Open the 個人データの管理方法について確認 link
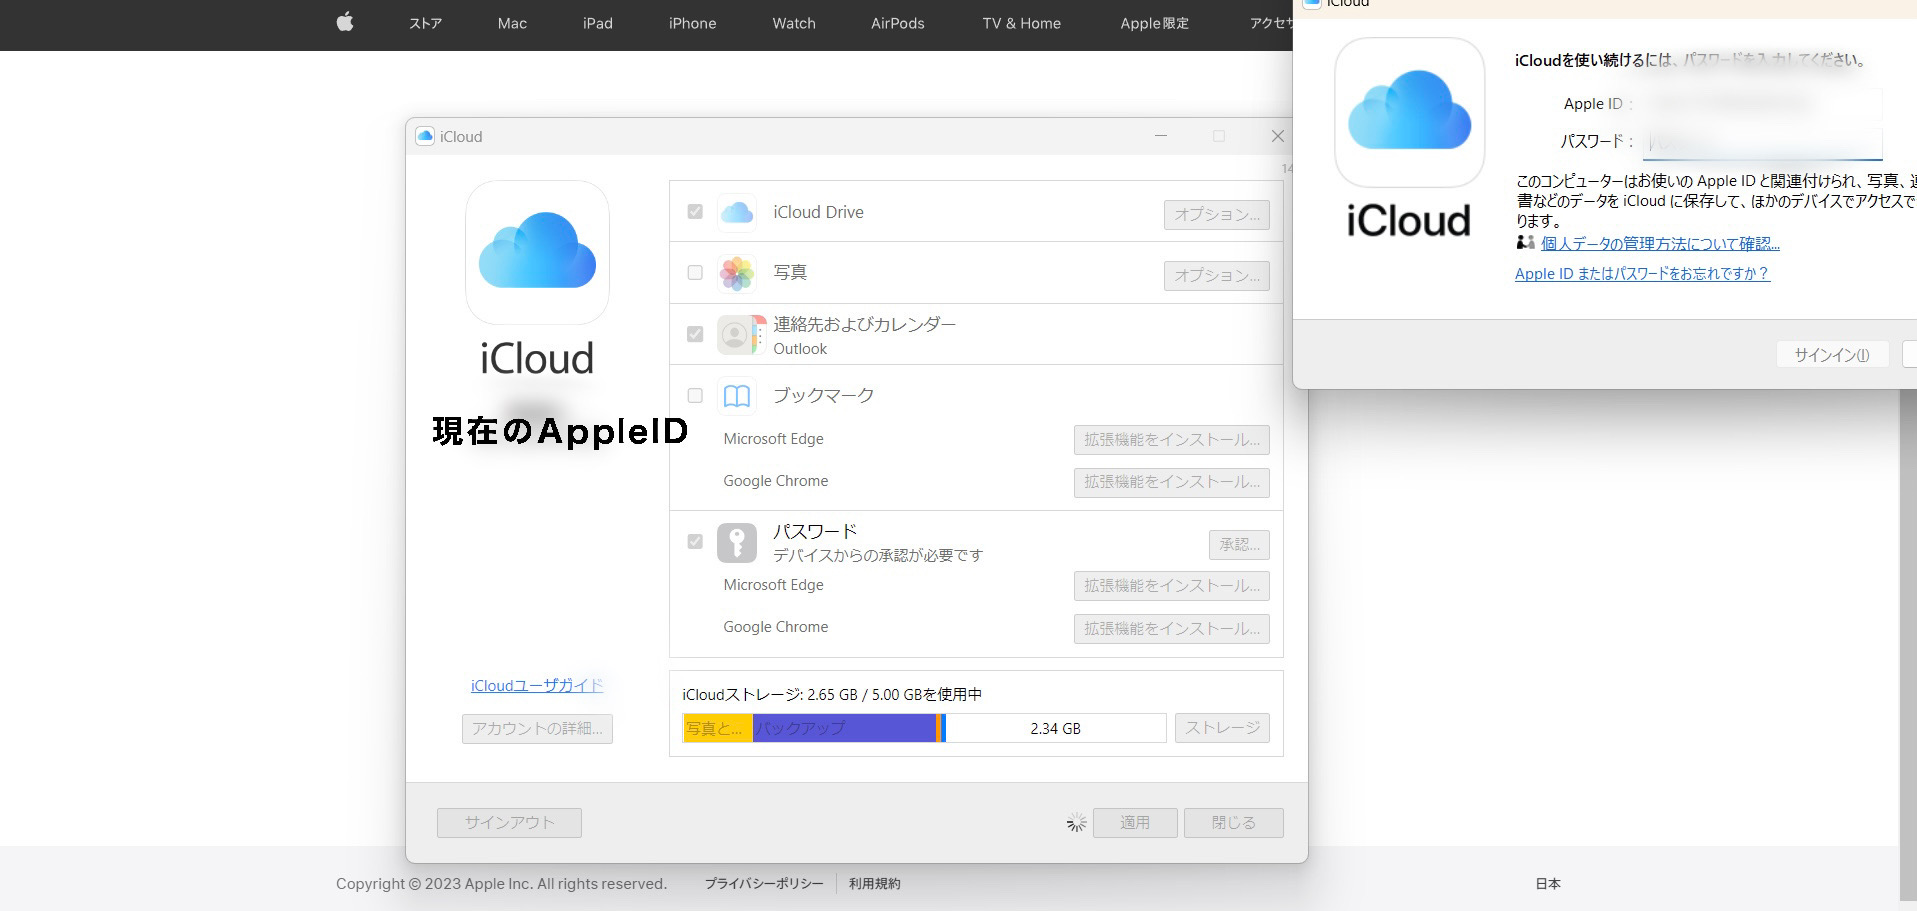This screenshot has width=1917, height=911. [x=1660, y=244]
